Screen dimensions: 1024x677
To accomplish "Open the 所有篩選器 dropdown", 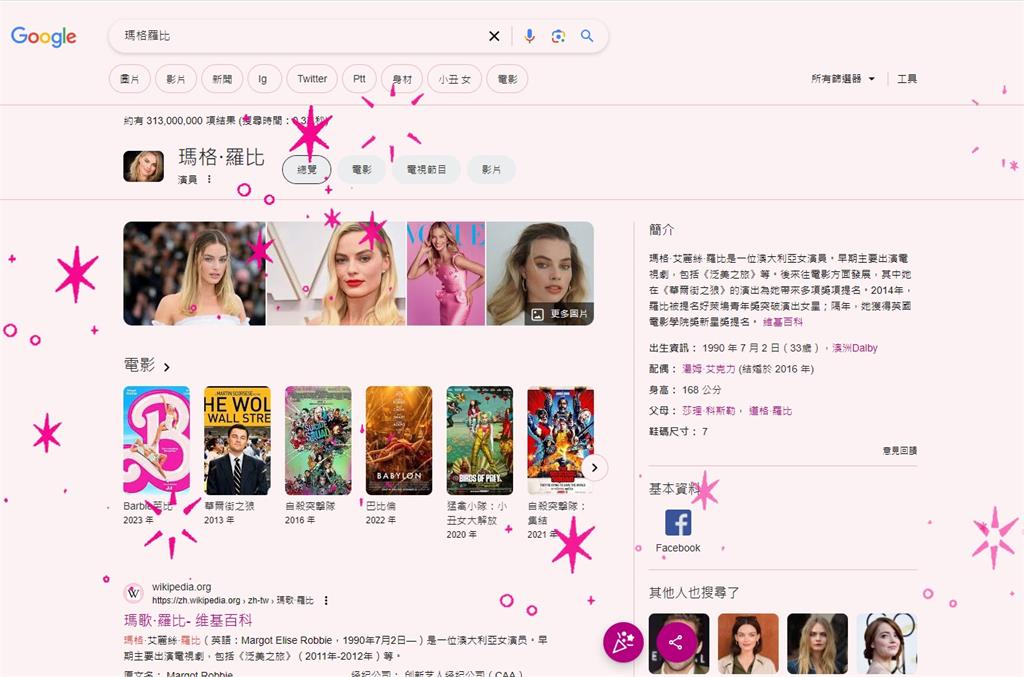I will (842, 79).
